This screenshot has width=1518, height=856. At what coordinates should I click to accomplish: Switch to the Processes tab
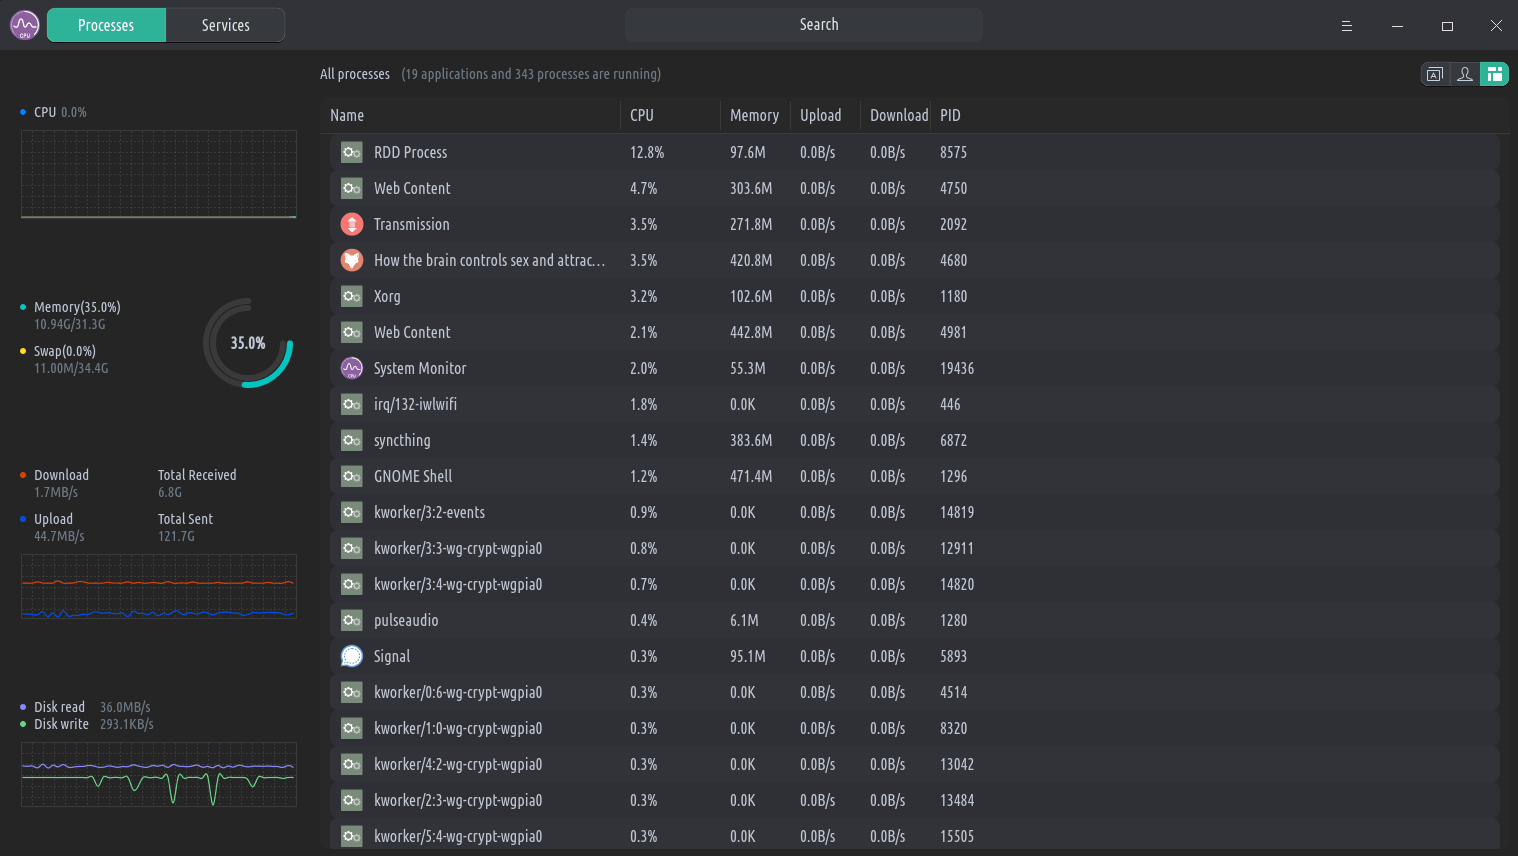point(106,25)
